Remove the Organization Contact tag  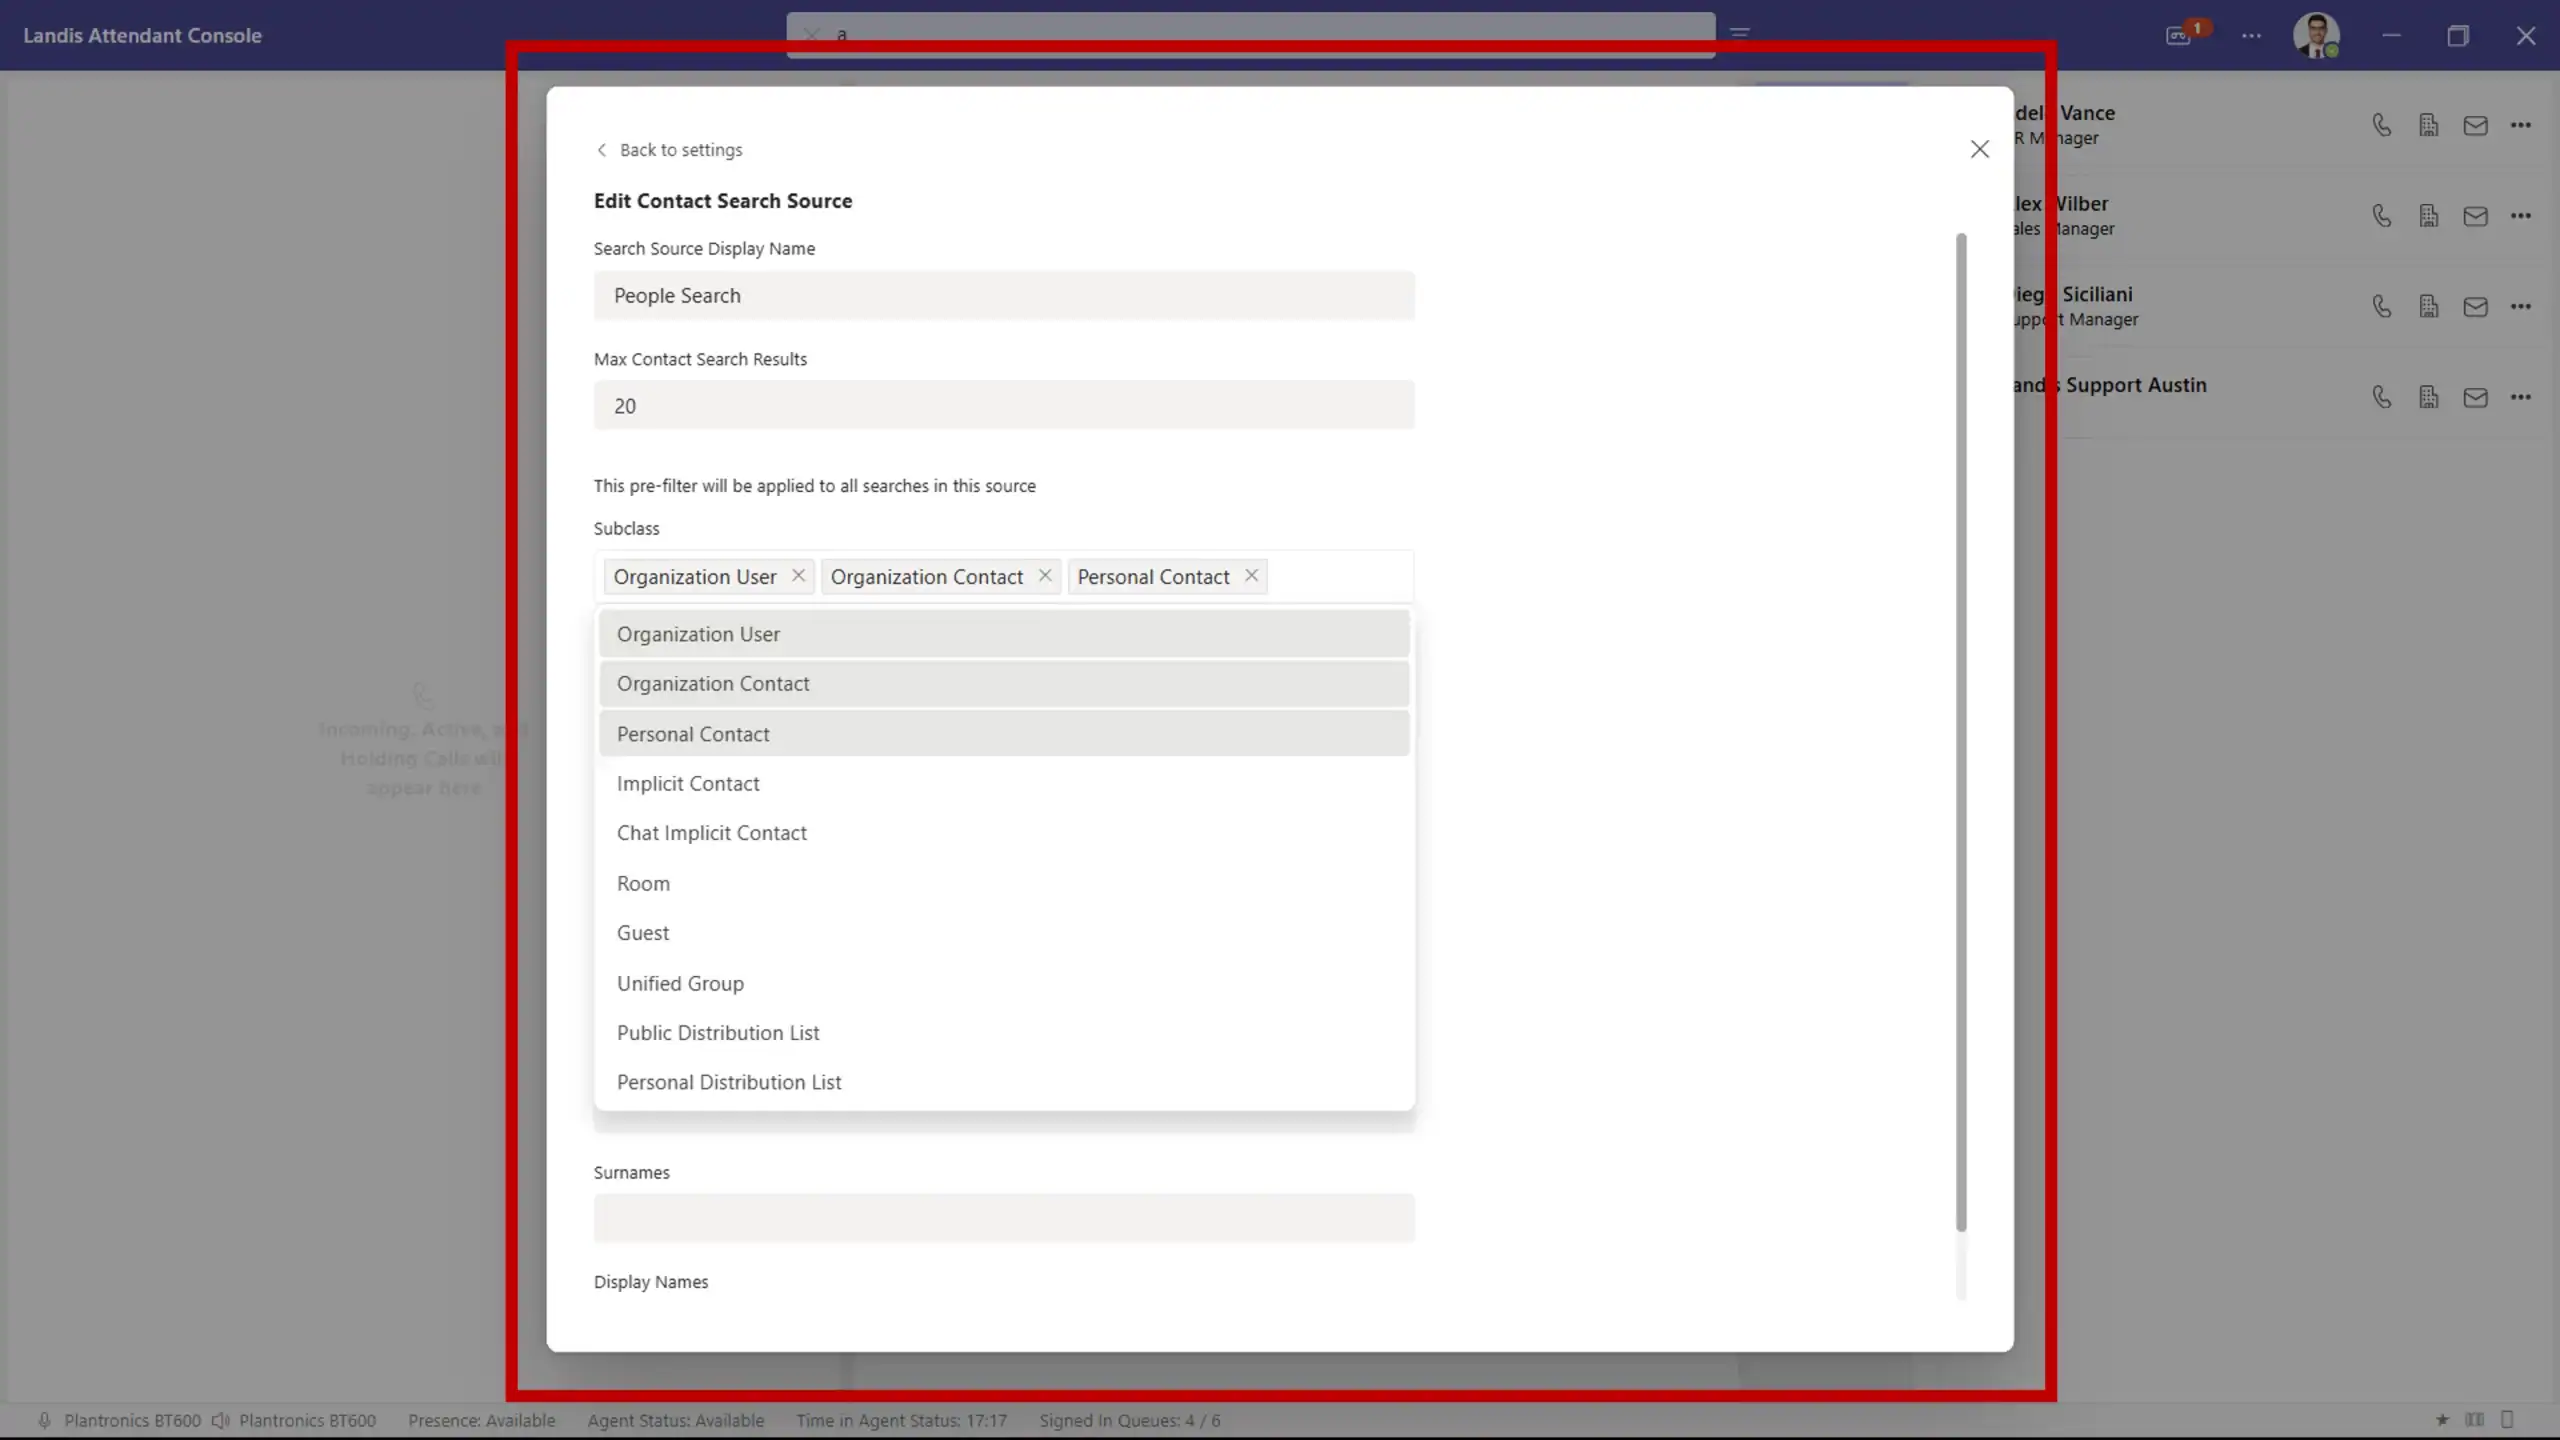pyautogui.click(x=1045, y=576)
